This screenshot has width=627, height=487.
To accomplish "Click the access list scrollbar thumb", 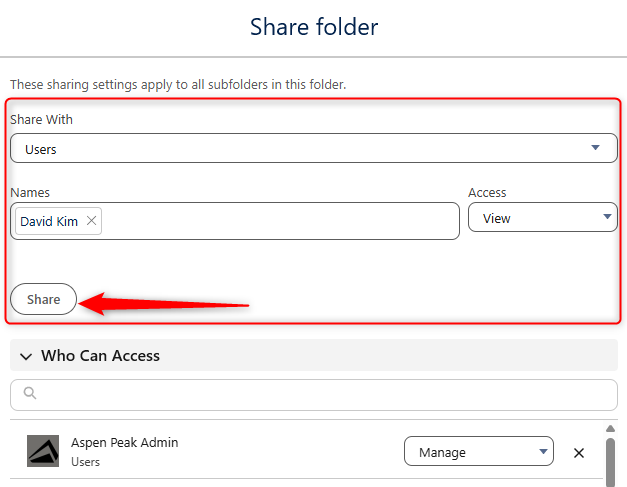I will click(610, 463).
